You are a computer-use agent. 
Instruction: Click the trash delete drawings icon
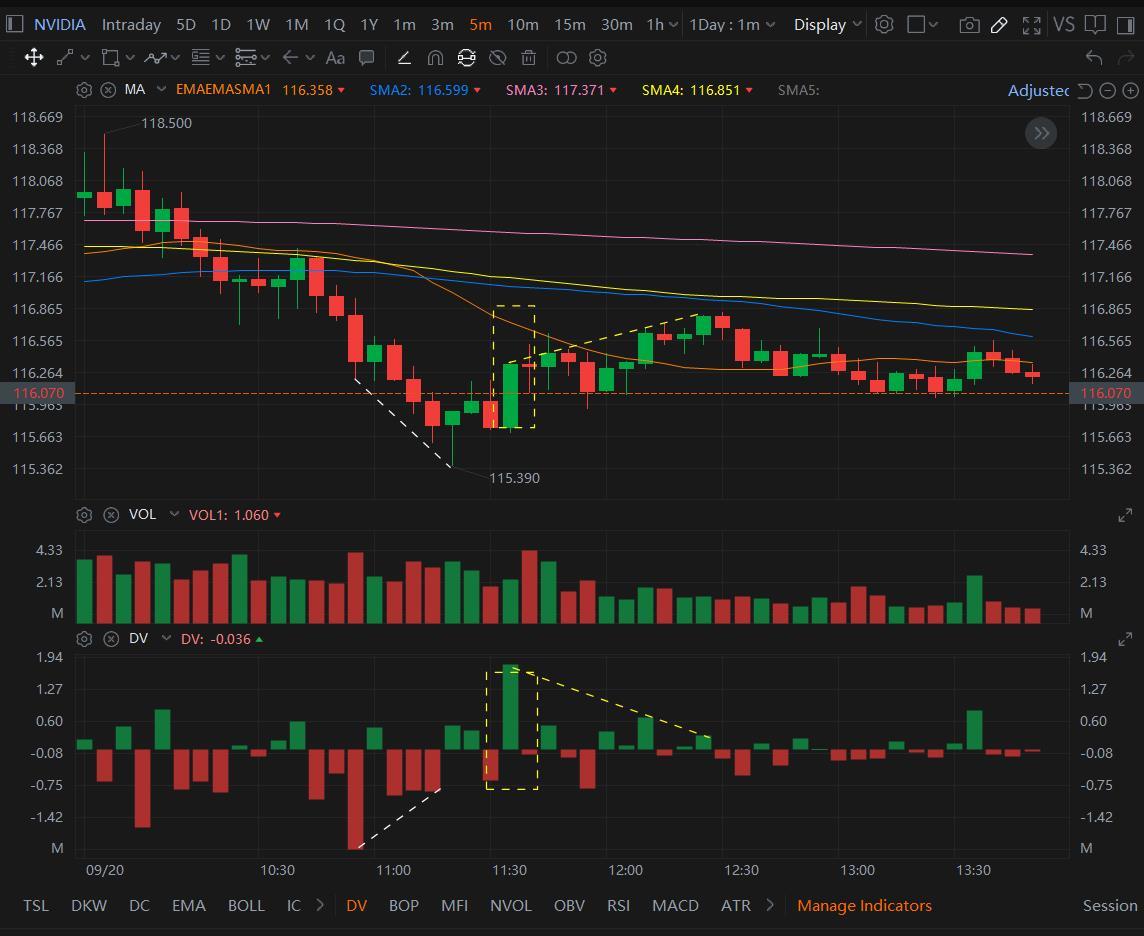pos(528,58)
